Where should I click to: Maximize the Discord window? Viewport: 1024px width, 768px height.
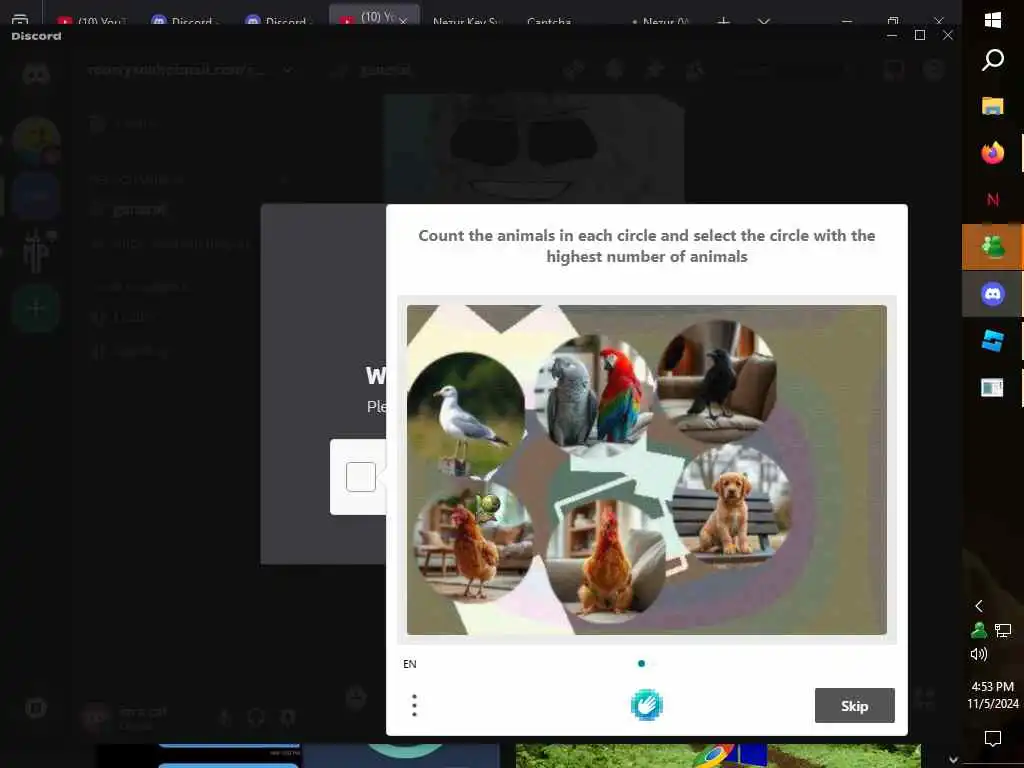point(920,35)
